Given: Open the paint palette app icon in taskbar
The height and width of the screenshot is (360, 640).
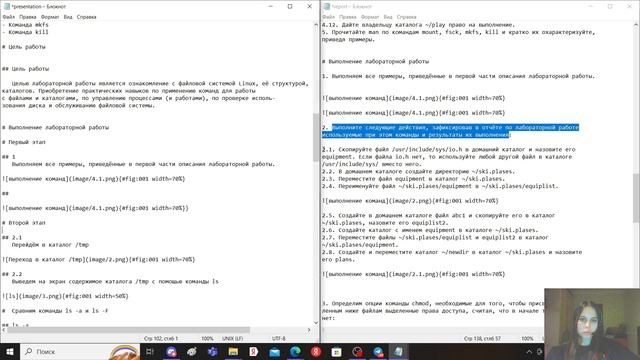Looking at the screenshot, I should click(x=192, y=351).
